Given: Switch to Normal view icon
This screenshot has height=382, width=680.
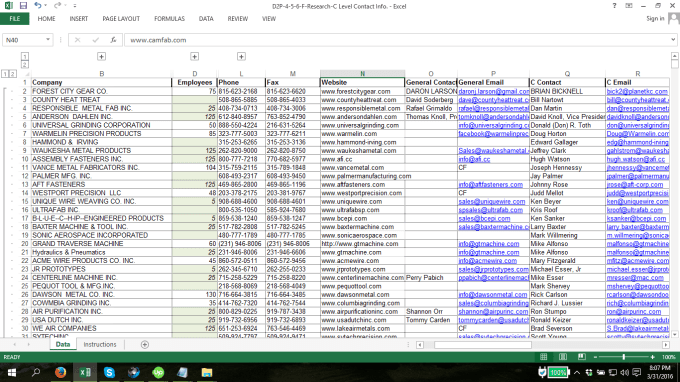Looking at the screenshot, I should [x=543, y=357].
